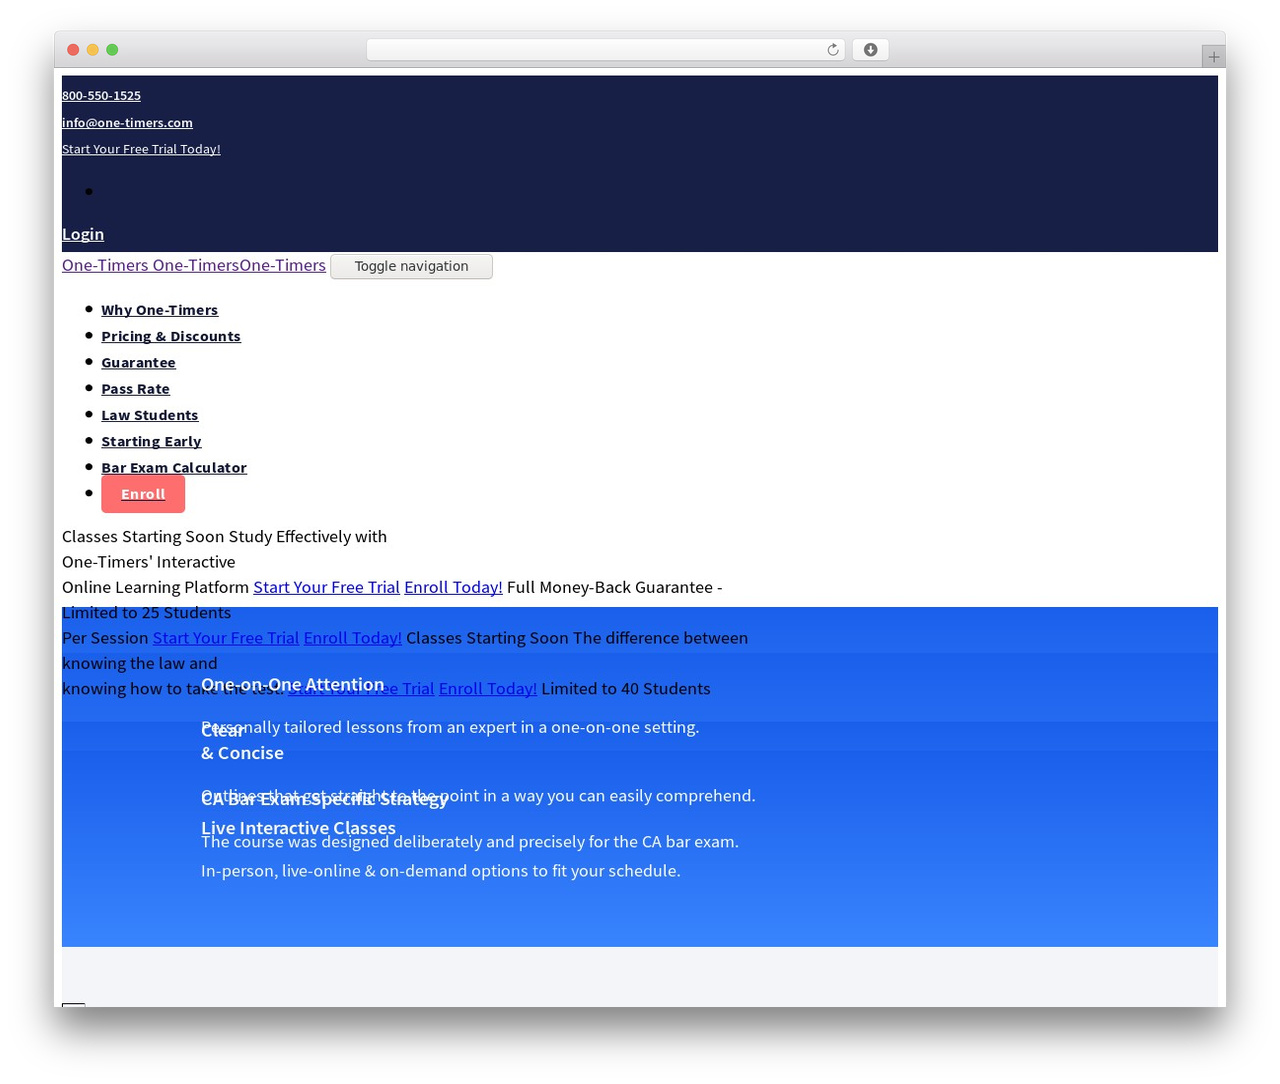
Task: Open the info@one-timers.com email link
Action: 127,123
